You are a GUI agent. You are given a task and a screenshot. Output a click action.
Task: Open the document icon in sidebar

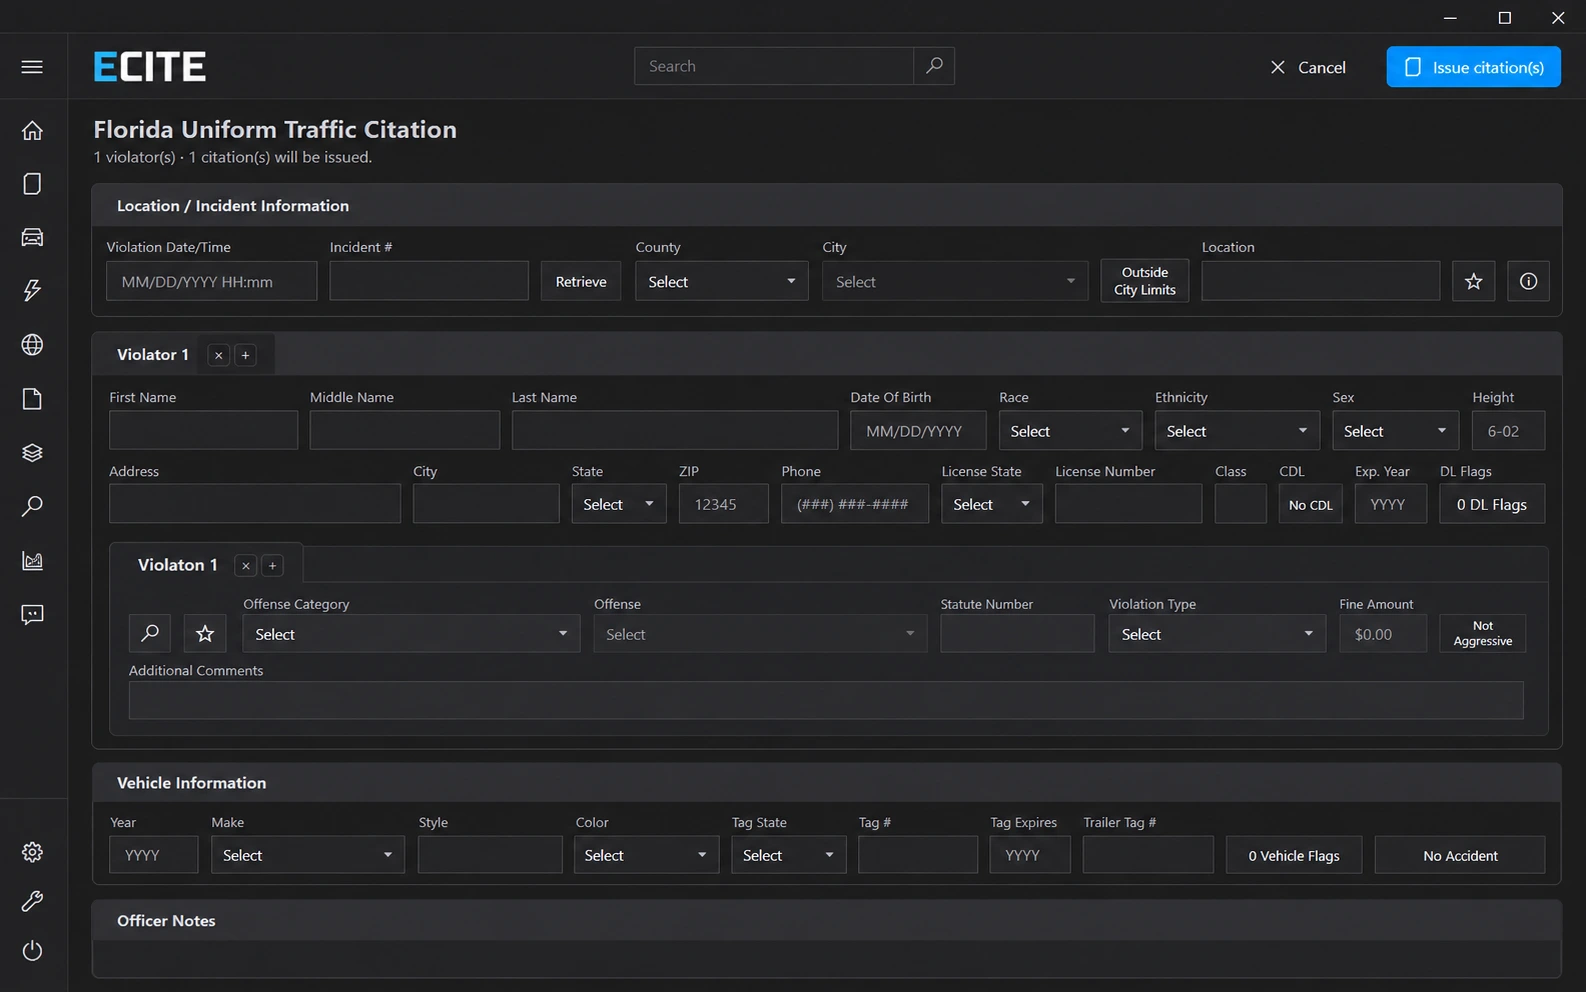32,399
